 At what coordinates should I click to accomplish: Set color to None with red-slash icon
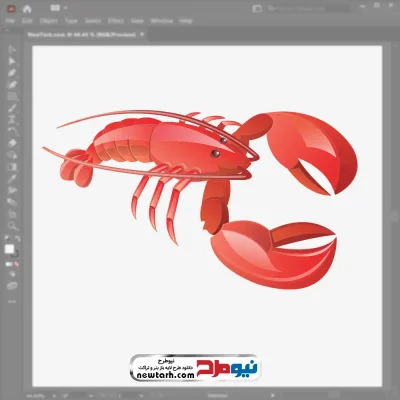point(16,264)
